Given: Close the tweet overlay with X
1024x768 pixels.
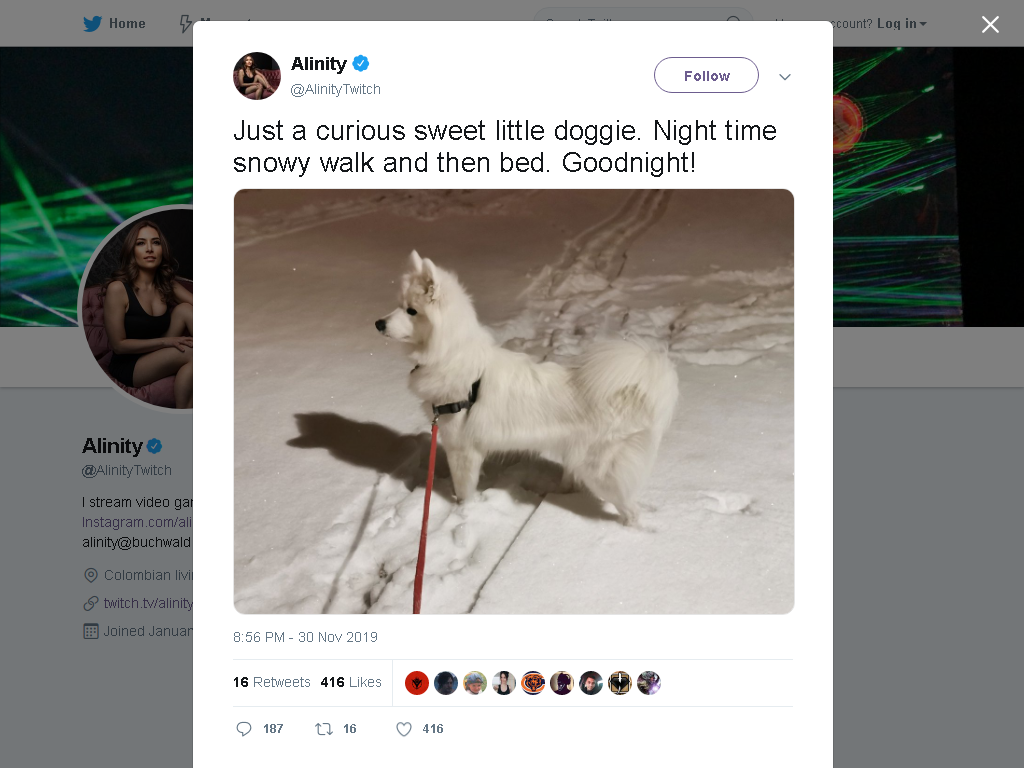Looking at the screenshot, I should pyautogui.click(x=990, y=24).
